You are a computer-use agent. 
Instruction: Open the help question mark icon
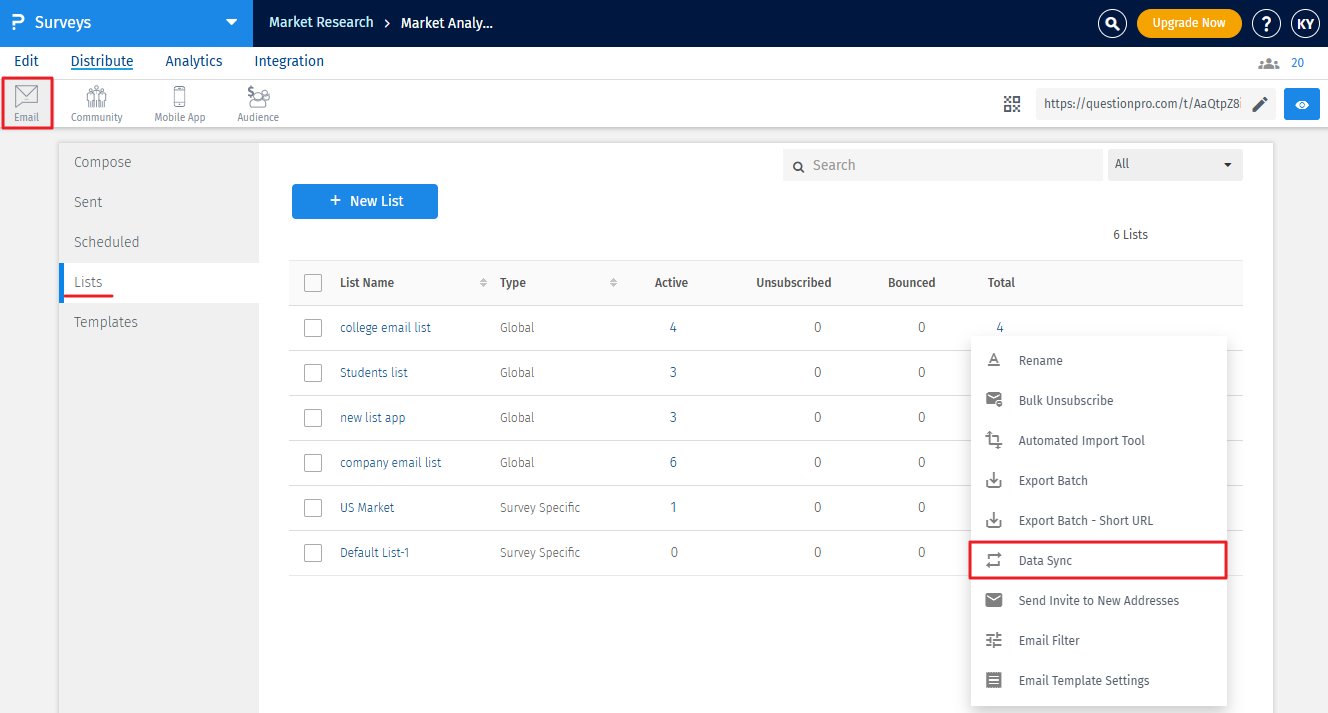(x=1266, y=23)
